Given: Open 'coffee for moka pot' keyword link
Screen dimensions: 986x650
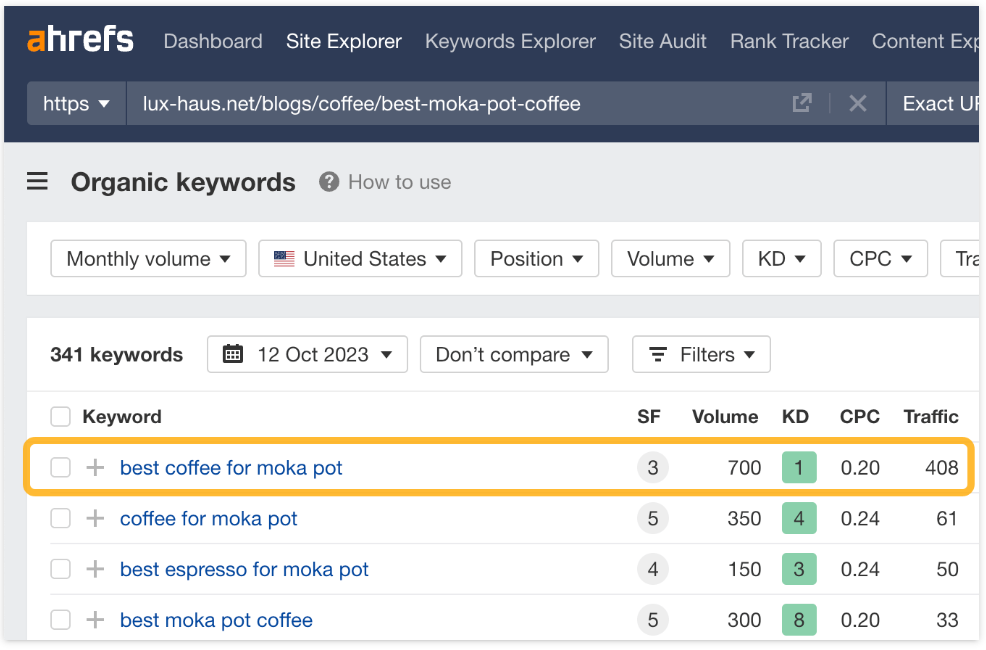Looking at the screenshot, I should coord(208,518).
